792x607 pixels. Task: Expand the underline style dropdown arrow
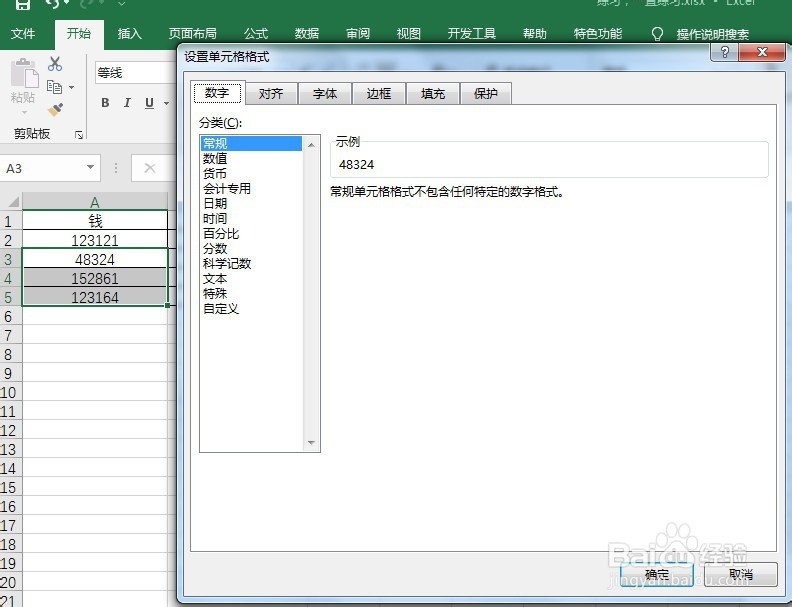166,103
